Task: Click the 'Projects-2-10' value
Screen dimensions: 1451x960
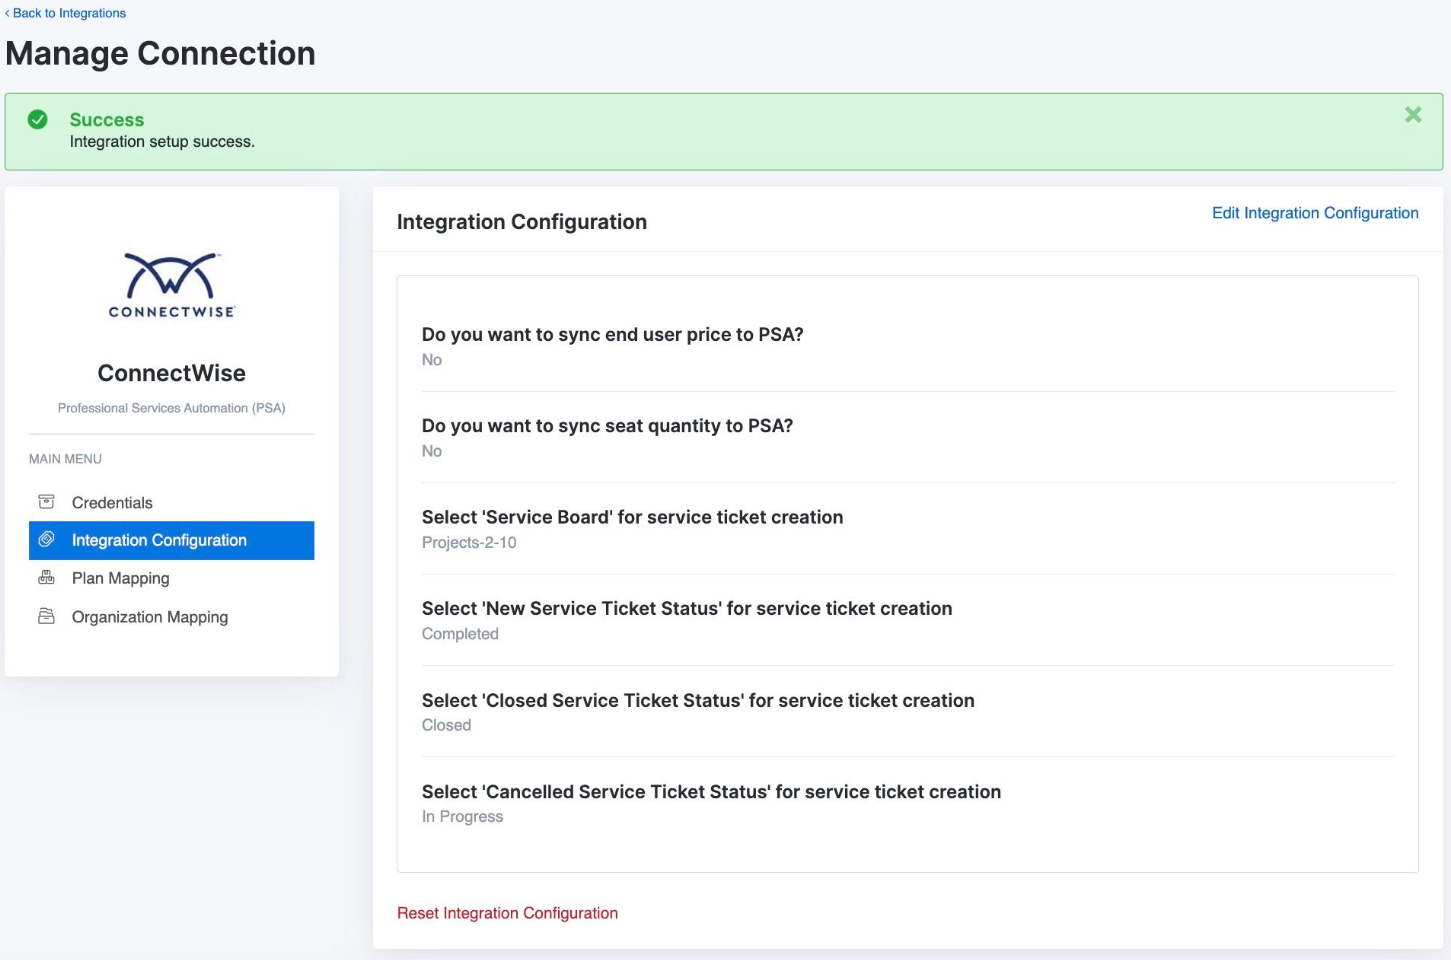Action: 469,543
